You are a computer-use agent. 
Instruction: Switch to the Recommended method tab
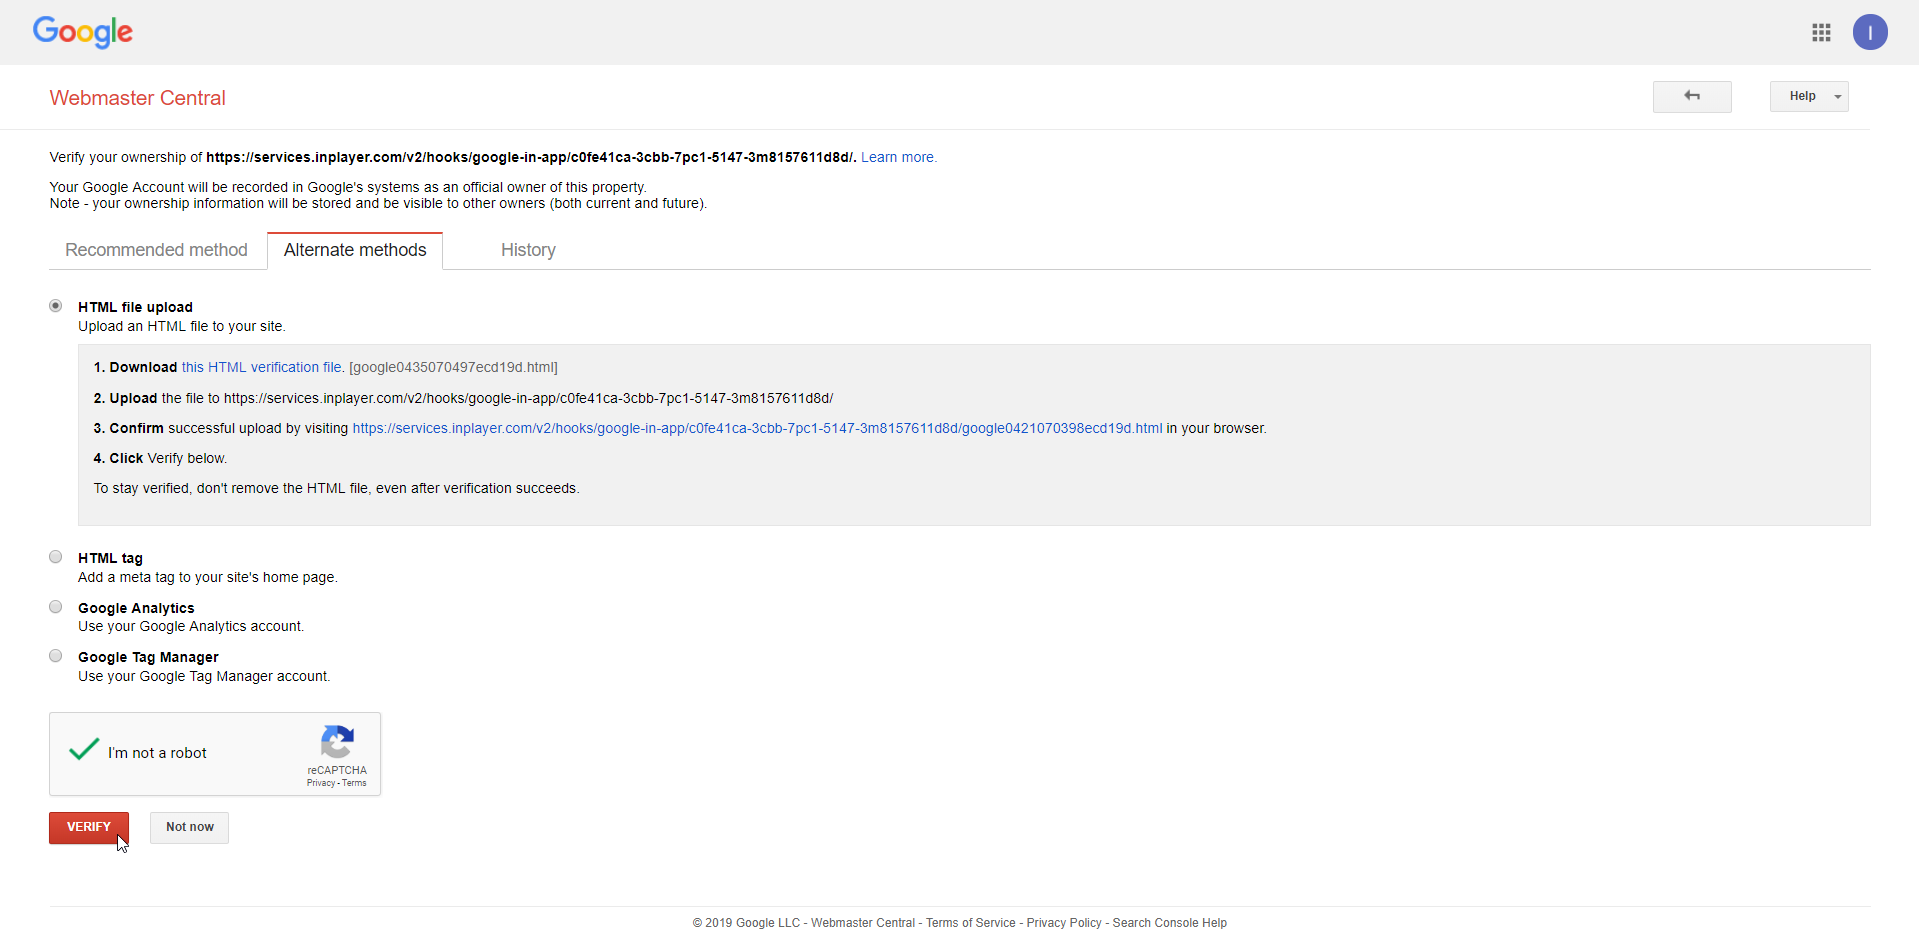[x=156, y=250]
